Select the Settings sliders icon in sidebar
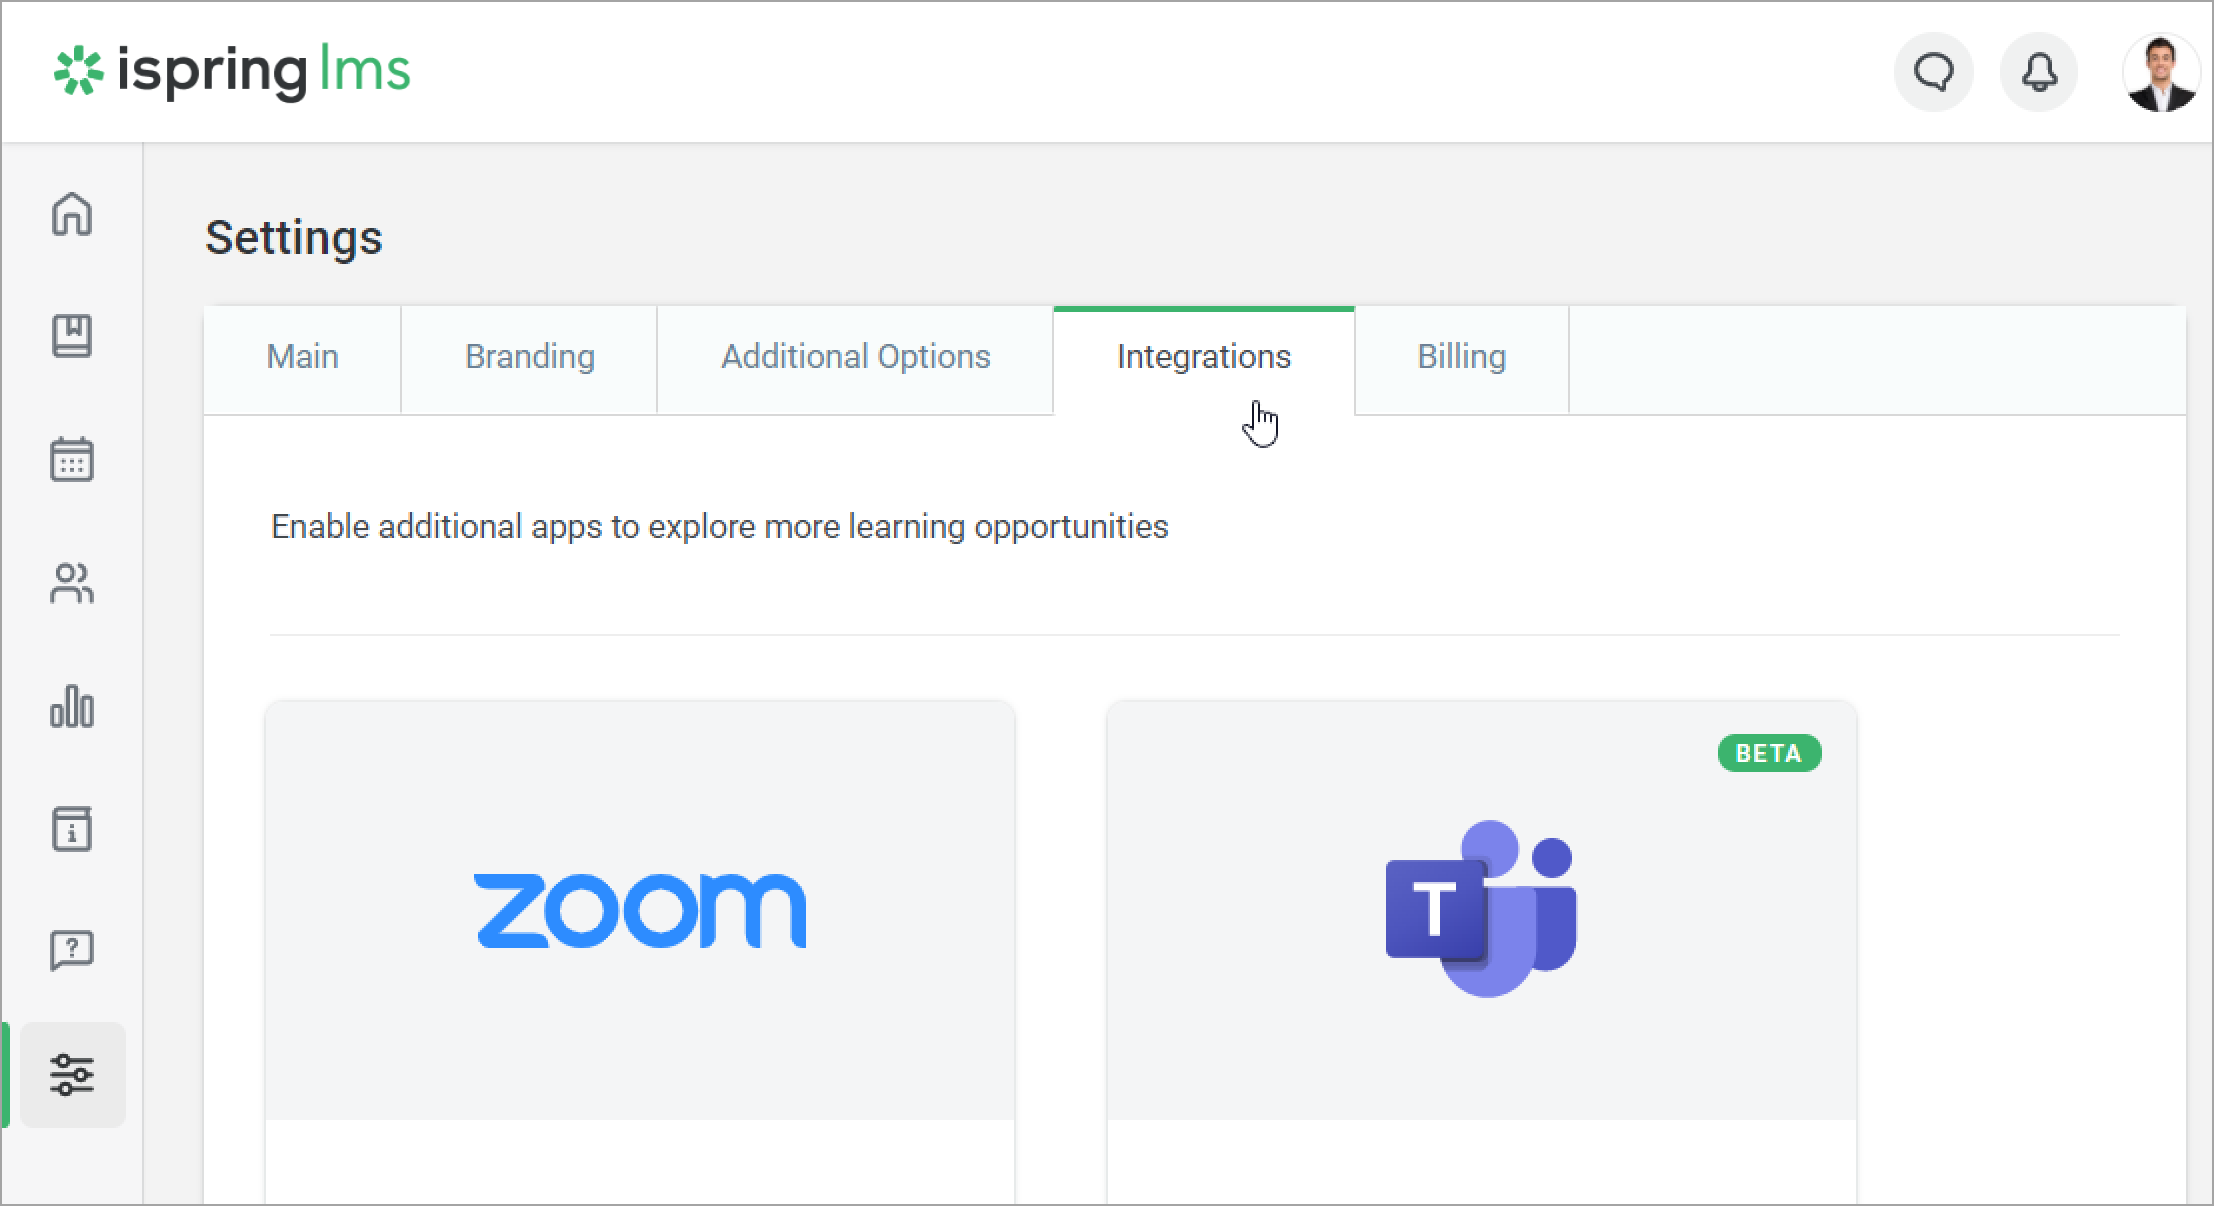Screen dimensions: 2214x1206 72,1075
